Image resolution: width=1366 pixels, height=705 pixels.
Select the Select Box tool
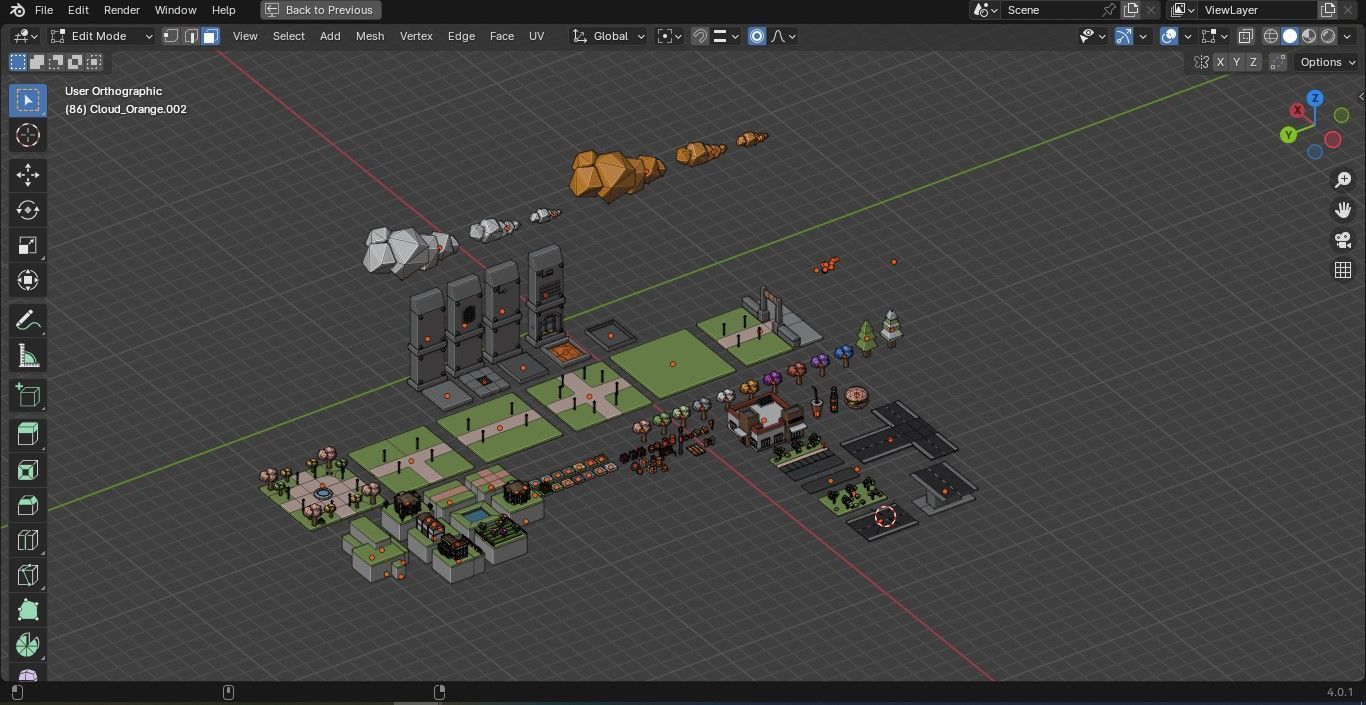(x=28, y=100)
